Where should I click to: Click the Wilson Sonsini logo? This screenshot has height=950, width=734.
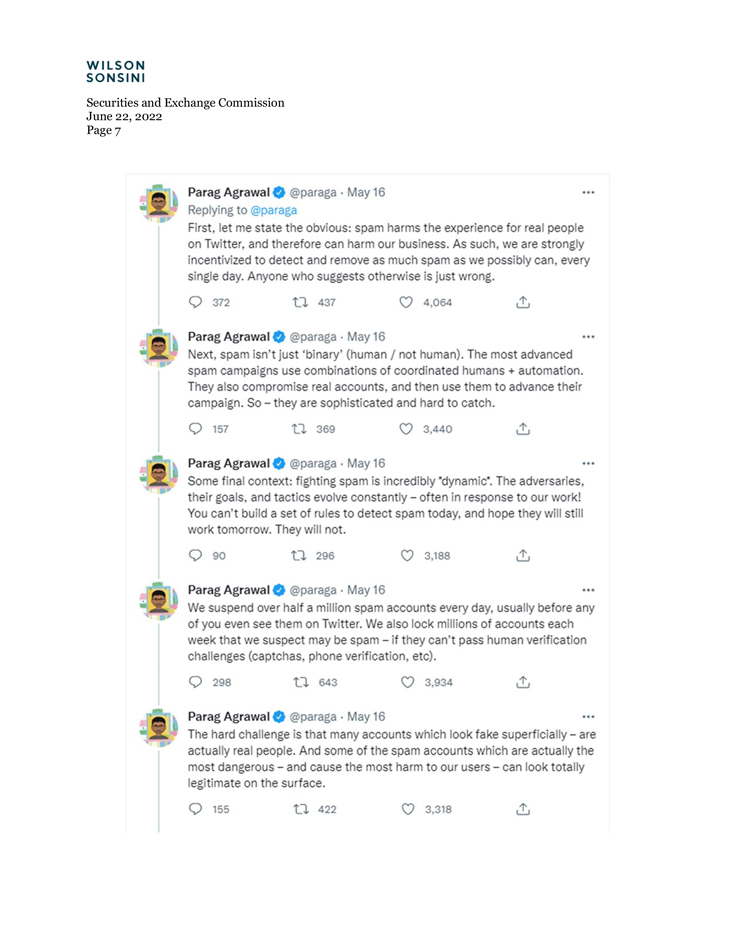tap(116, 71)
